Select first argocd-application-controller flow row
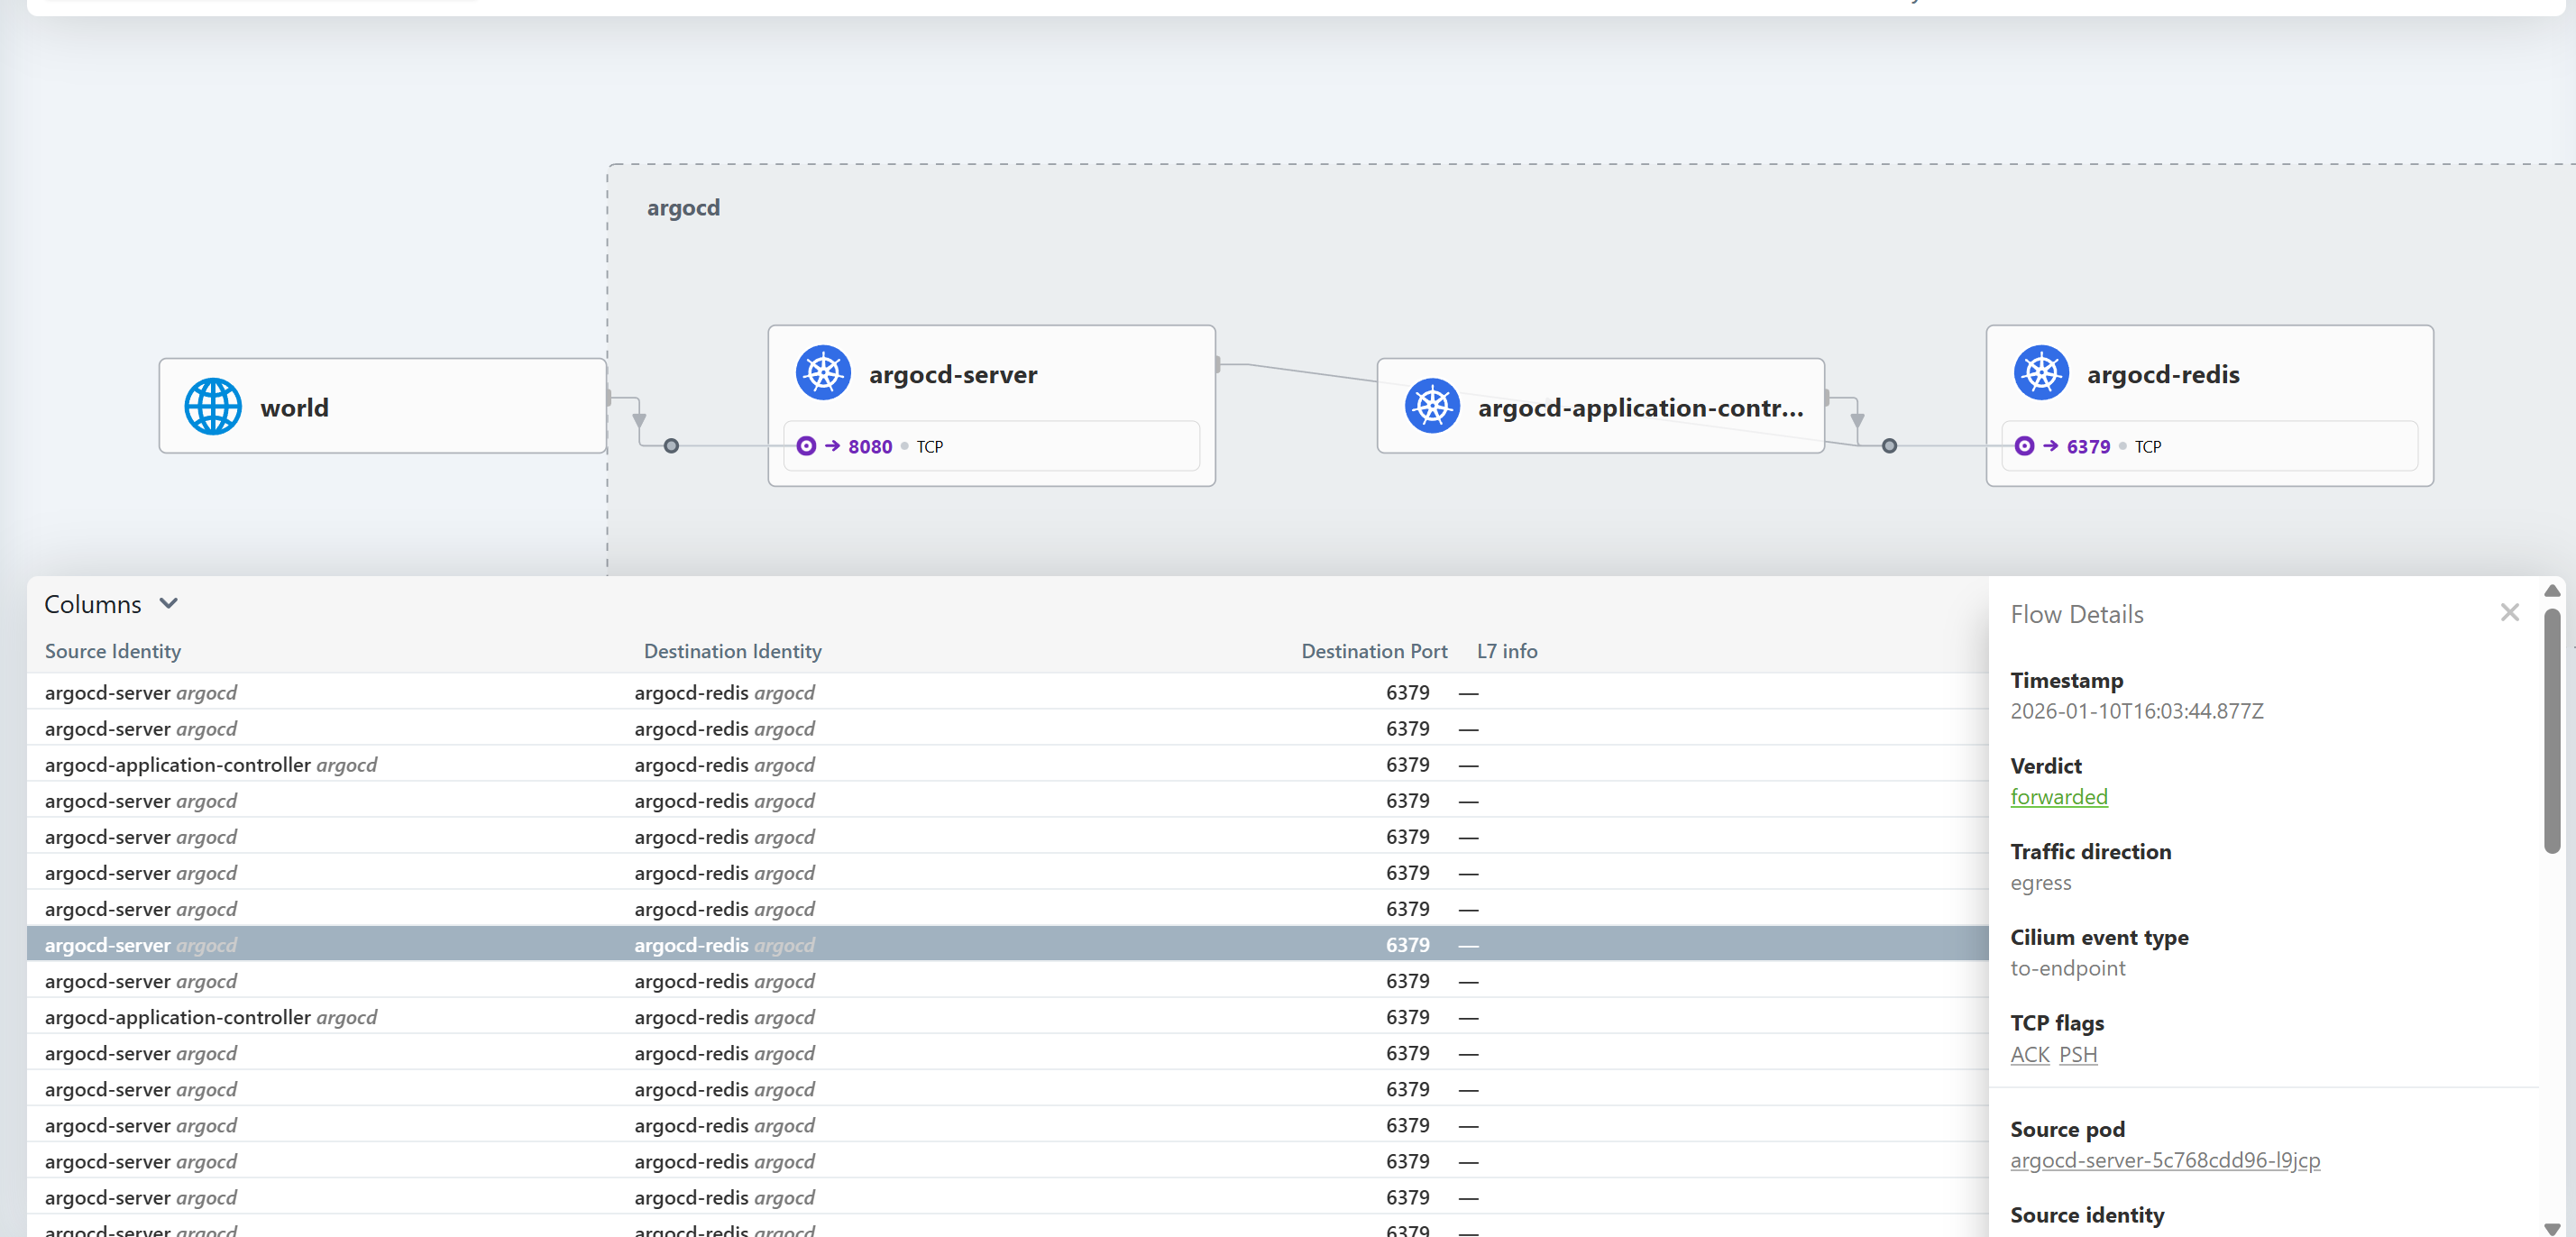Viewport: 2576px width, 1237px height. (x=210, y=765)
